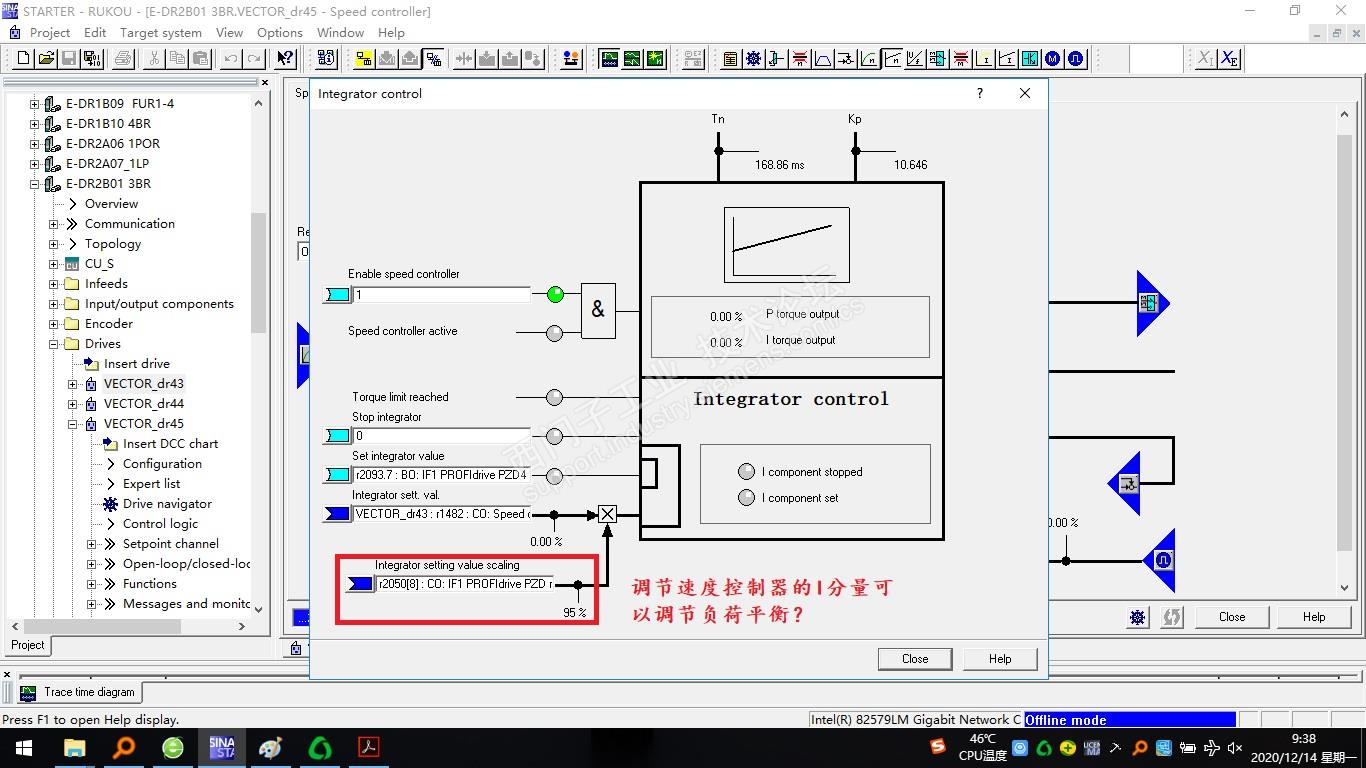The height and width of the screenshot is (768, 1366).
Task: Open the STARTER app in the taskbar
Action: tap(222, 747)
